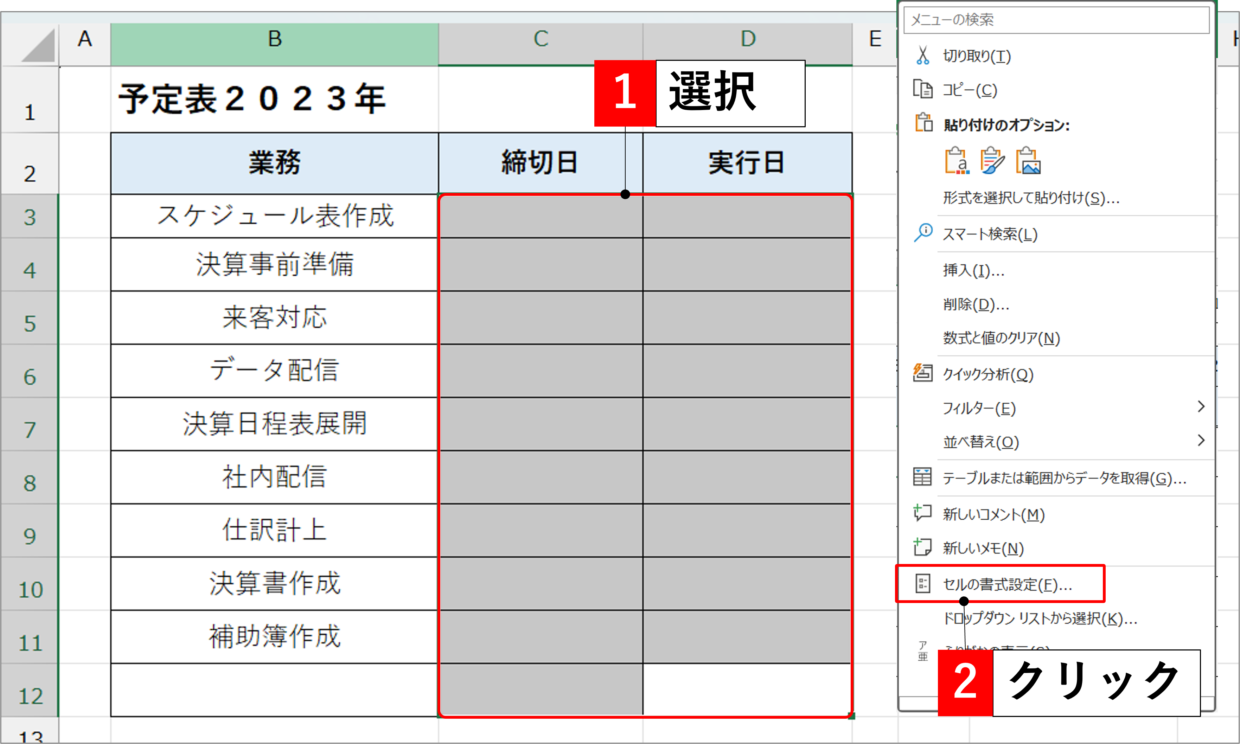Image resolution: width=1240 pixels, height=744 pixels.
Task: Click the Select All corner triangle
Action: click(37, 45)
